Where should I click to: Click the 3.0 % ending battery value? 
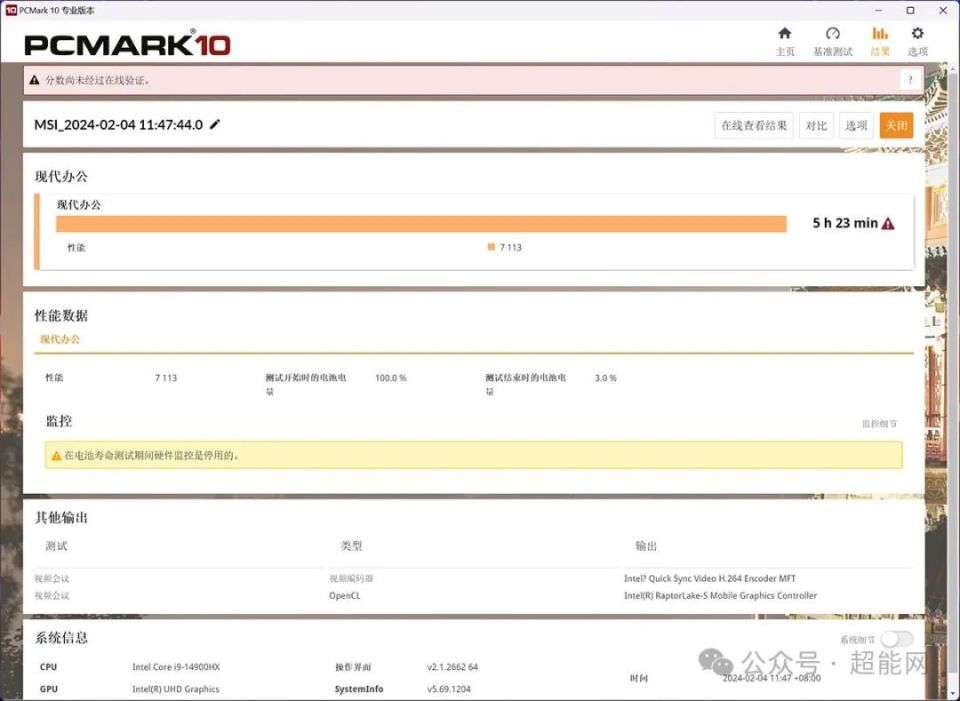click(x=606, y=378)
